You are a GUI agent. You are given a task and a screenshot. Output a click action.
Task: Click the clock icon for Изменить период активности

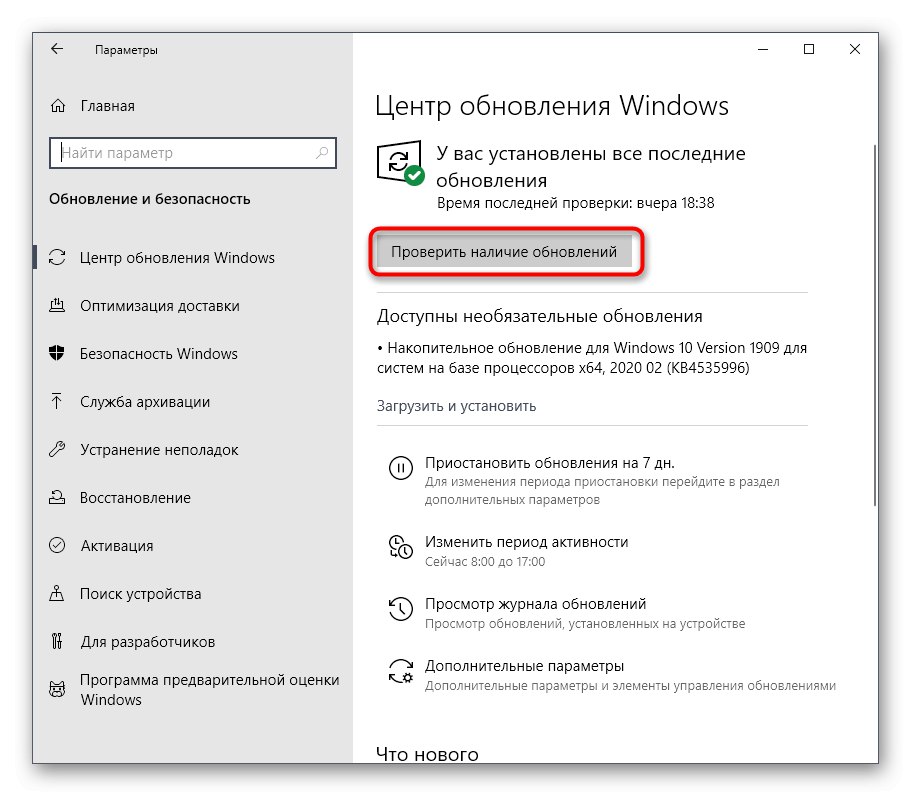(x=401, y=547)
